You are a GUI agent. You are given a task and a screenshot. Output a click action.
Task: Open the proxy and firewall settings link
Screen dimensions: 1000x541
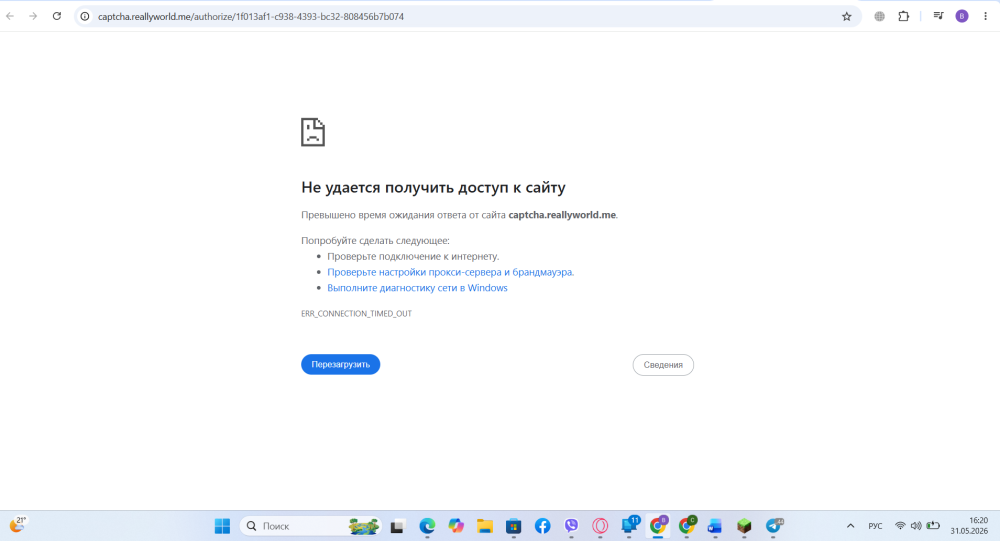(451, 272)
